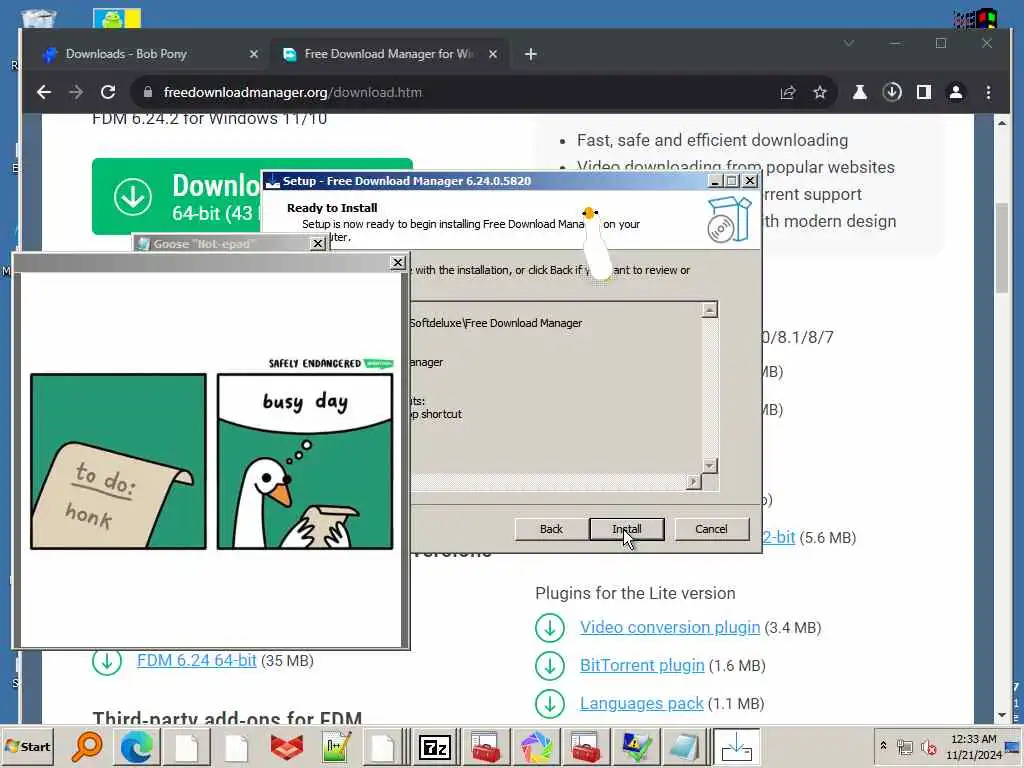Toggle the browser side panel
1024x768 pixels.
(x=924, y=93)
